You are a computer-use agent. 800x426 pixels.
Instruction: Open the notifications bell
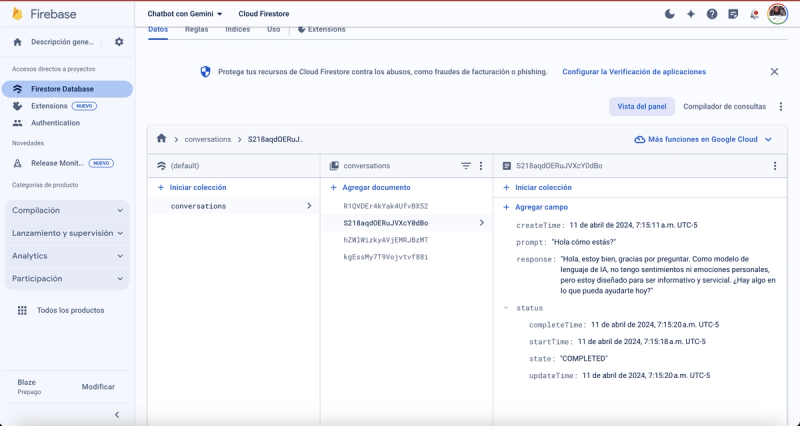pos(754,14)
